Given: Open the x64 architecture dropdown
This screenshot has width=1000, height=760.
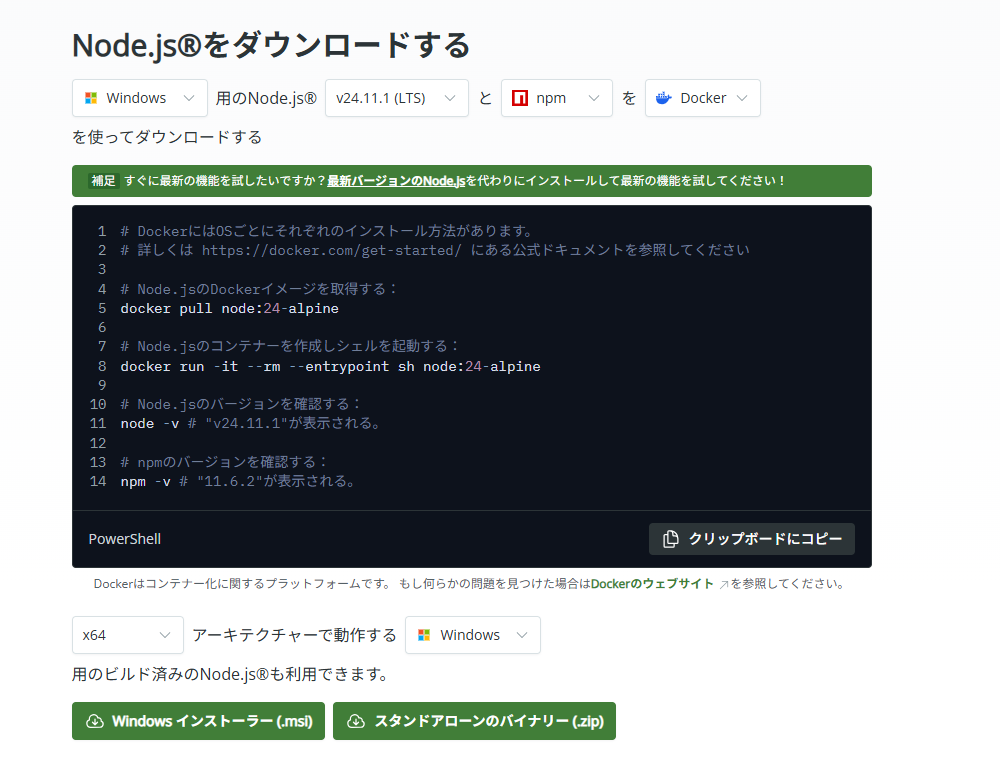Looking at the screenshot, I should click(x=128, y=635).
